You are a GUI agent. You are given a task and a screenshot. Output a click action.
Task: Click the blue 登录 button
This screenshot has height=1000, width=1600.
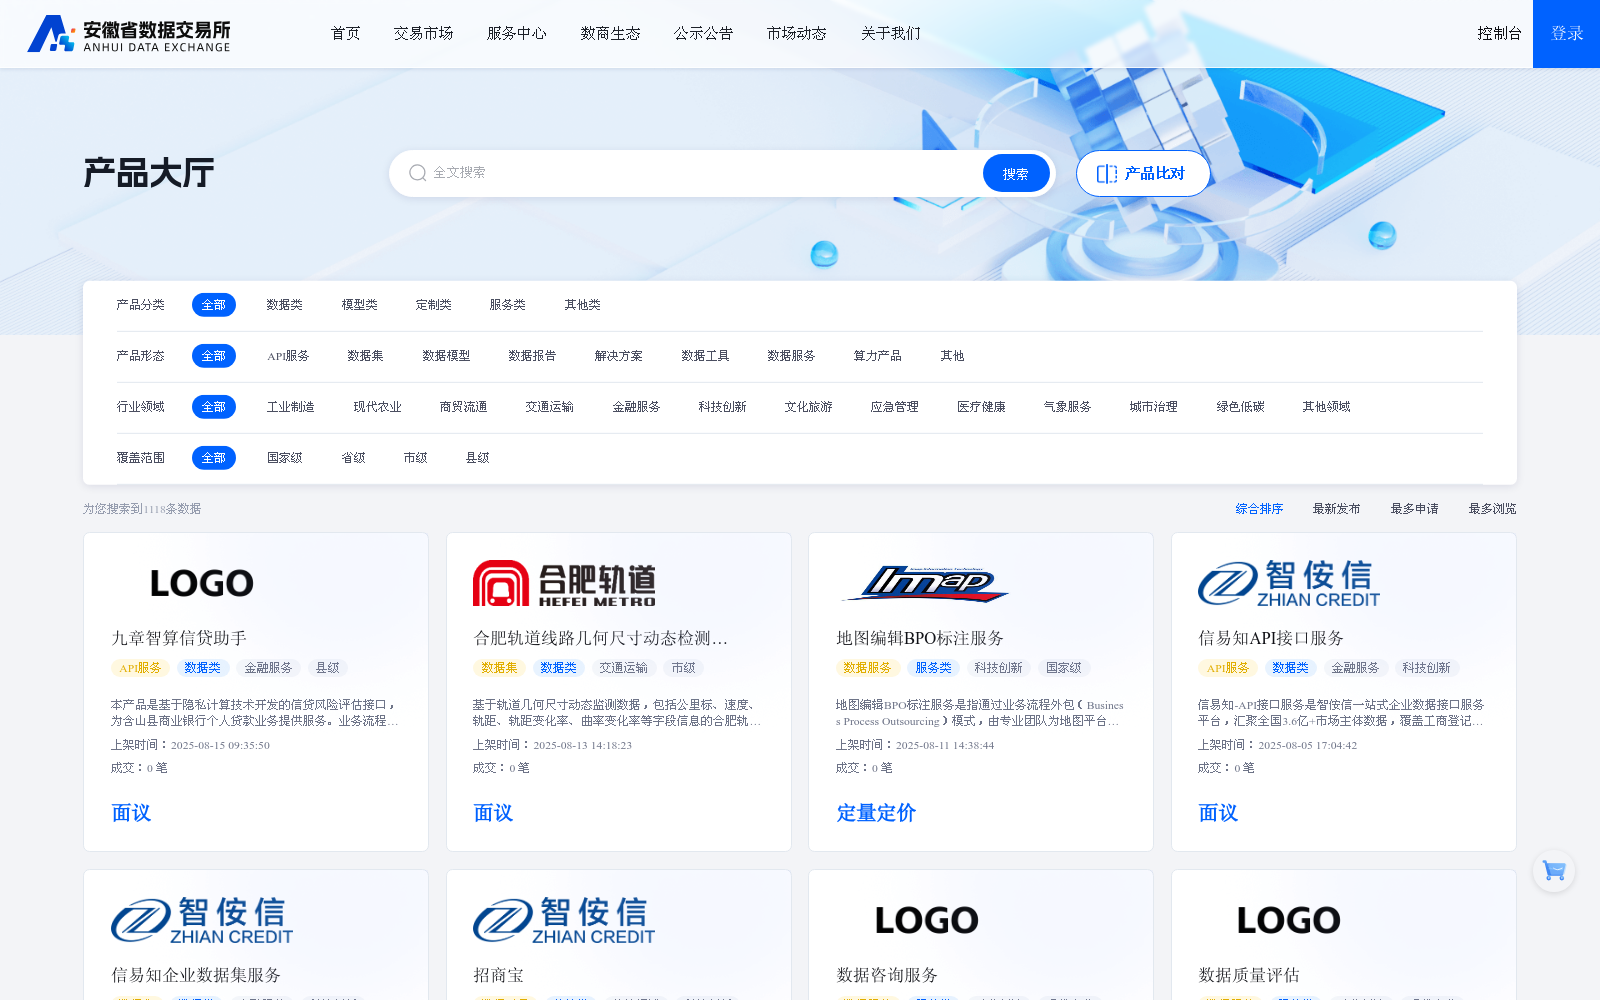tap(1566, 34)
